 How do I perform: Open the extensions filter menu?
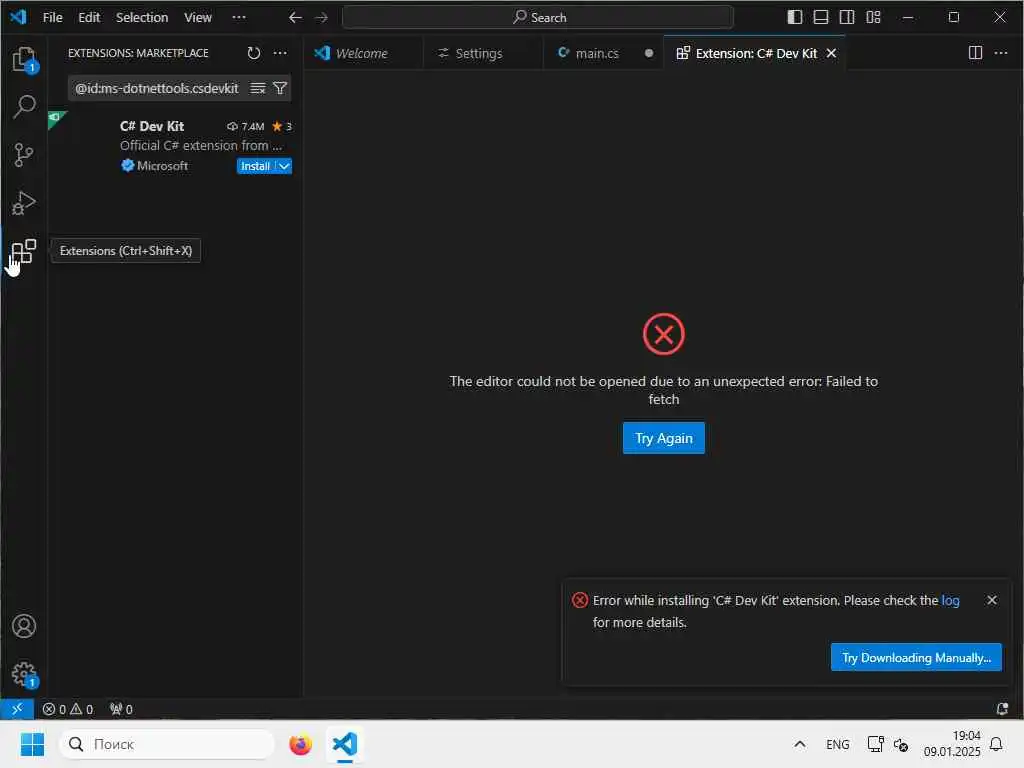tap(280, 88)
